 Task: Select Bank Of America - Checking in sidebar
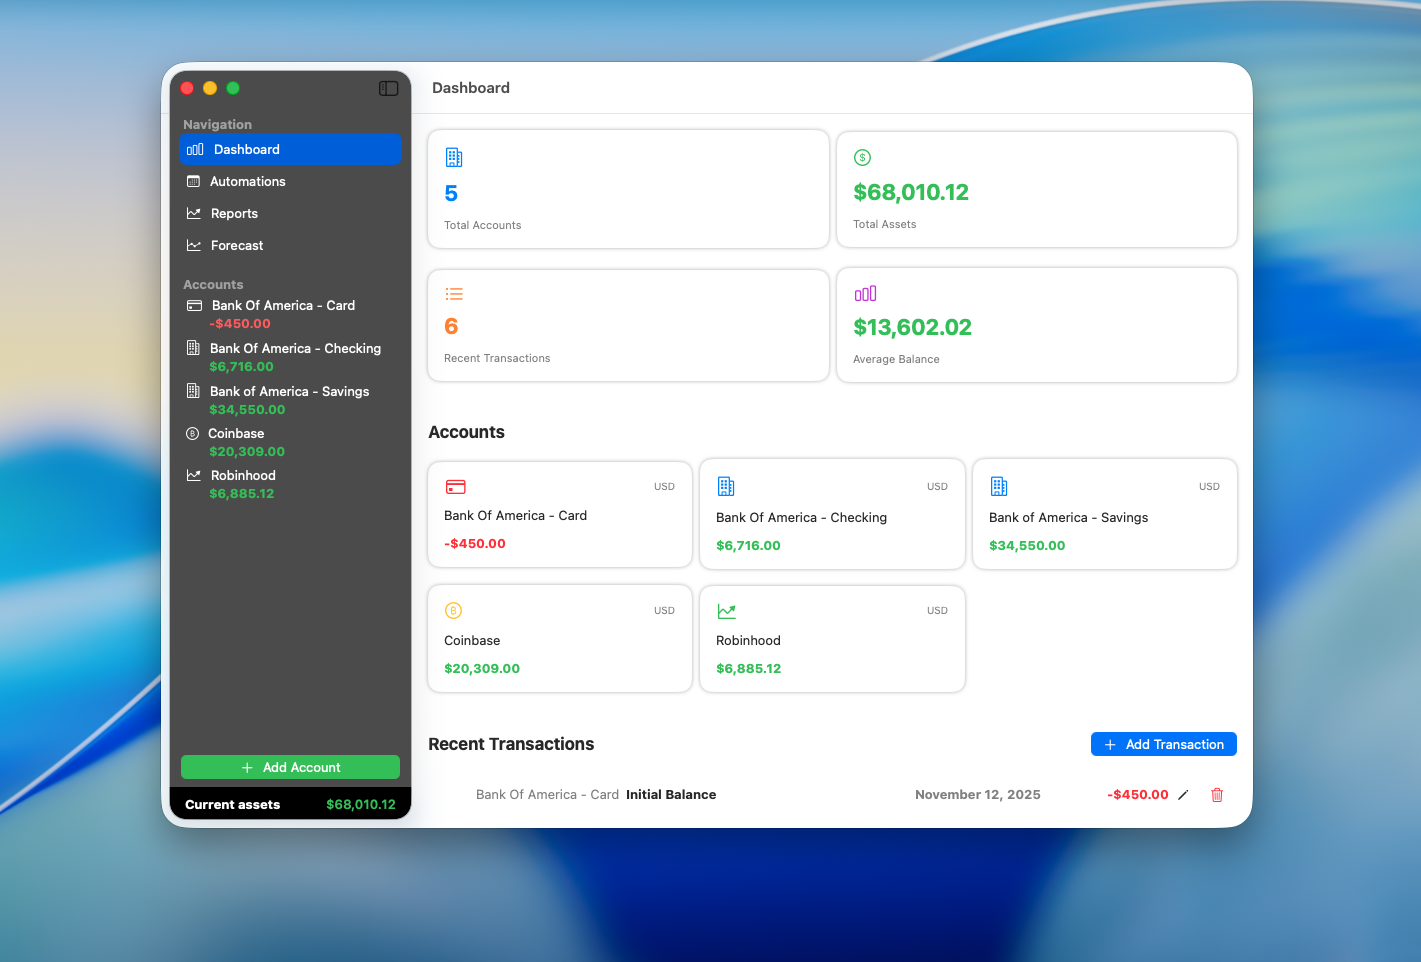click(294, 349)
